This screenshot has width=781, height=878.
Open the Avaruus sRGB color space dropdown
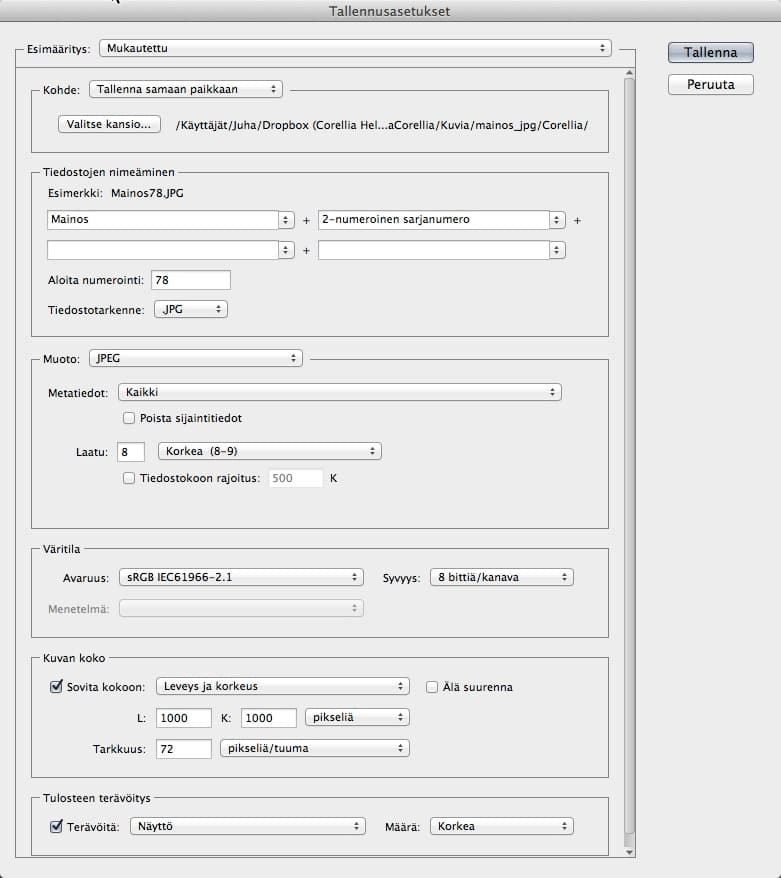[x=241, y=577]
